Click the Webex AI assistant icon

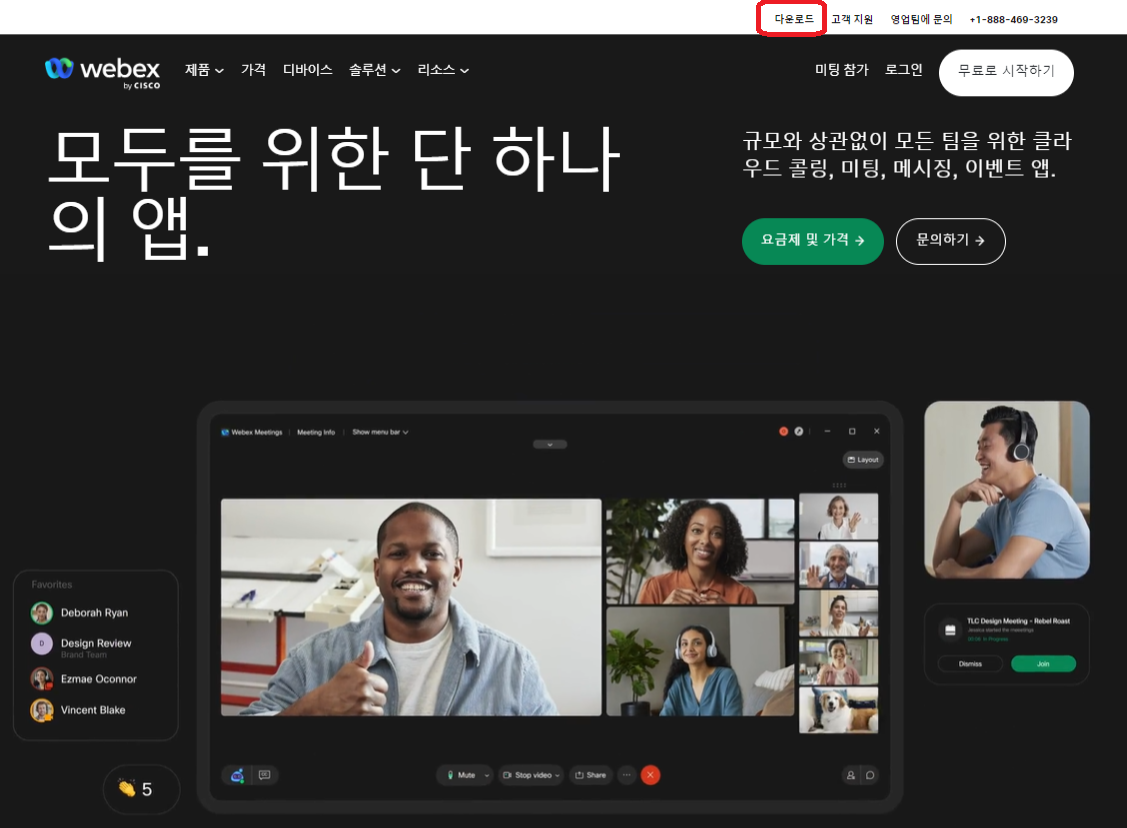tap(236, 775)
